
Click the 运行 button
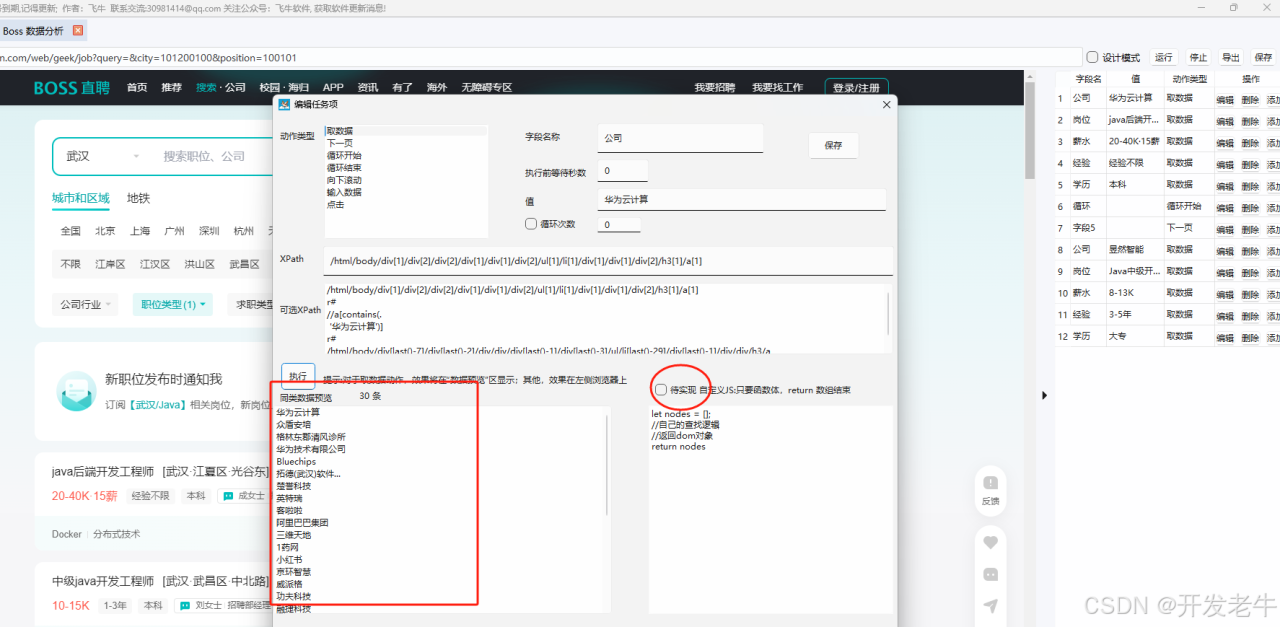pos(1163,57)
